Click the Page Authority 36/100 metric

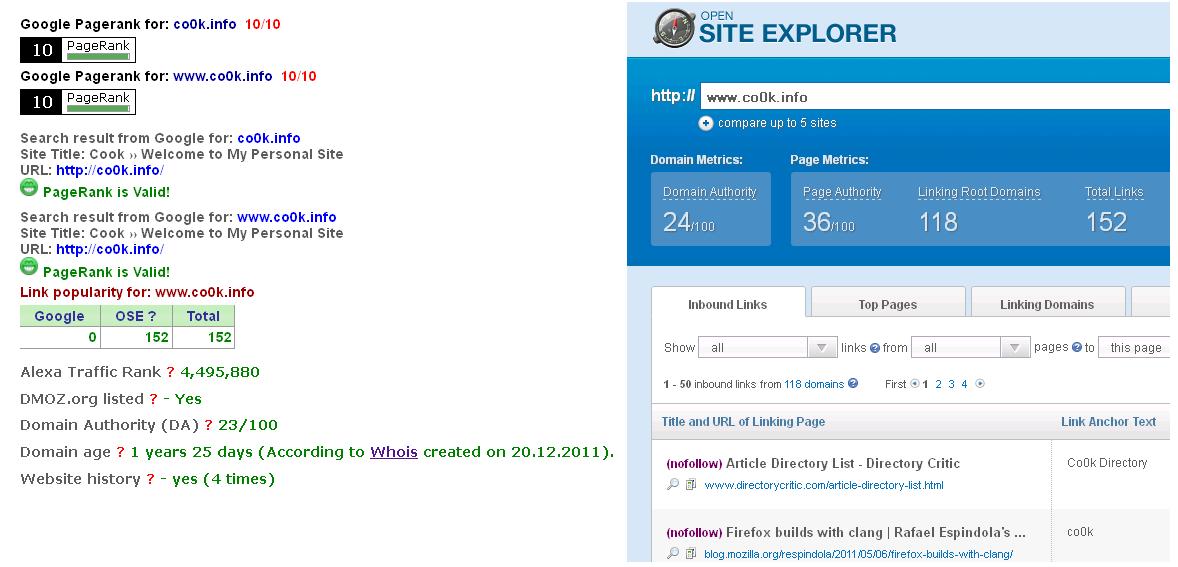point(841,209)
